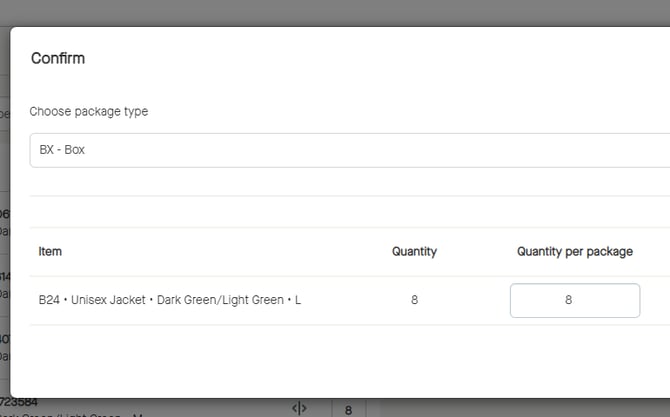This screenshot has width=670, height=417.
Task: Click the Quantity column header
Action: (414, 252)
